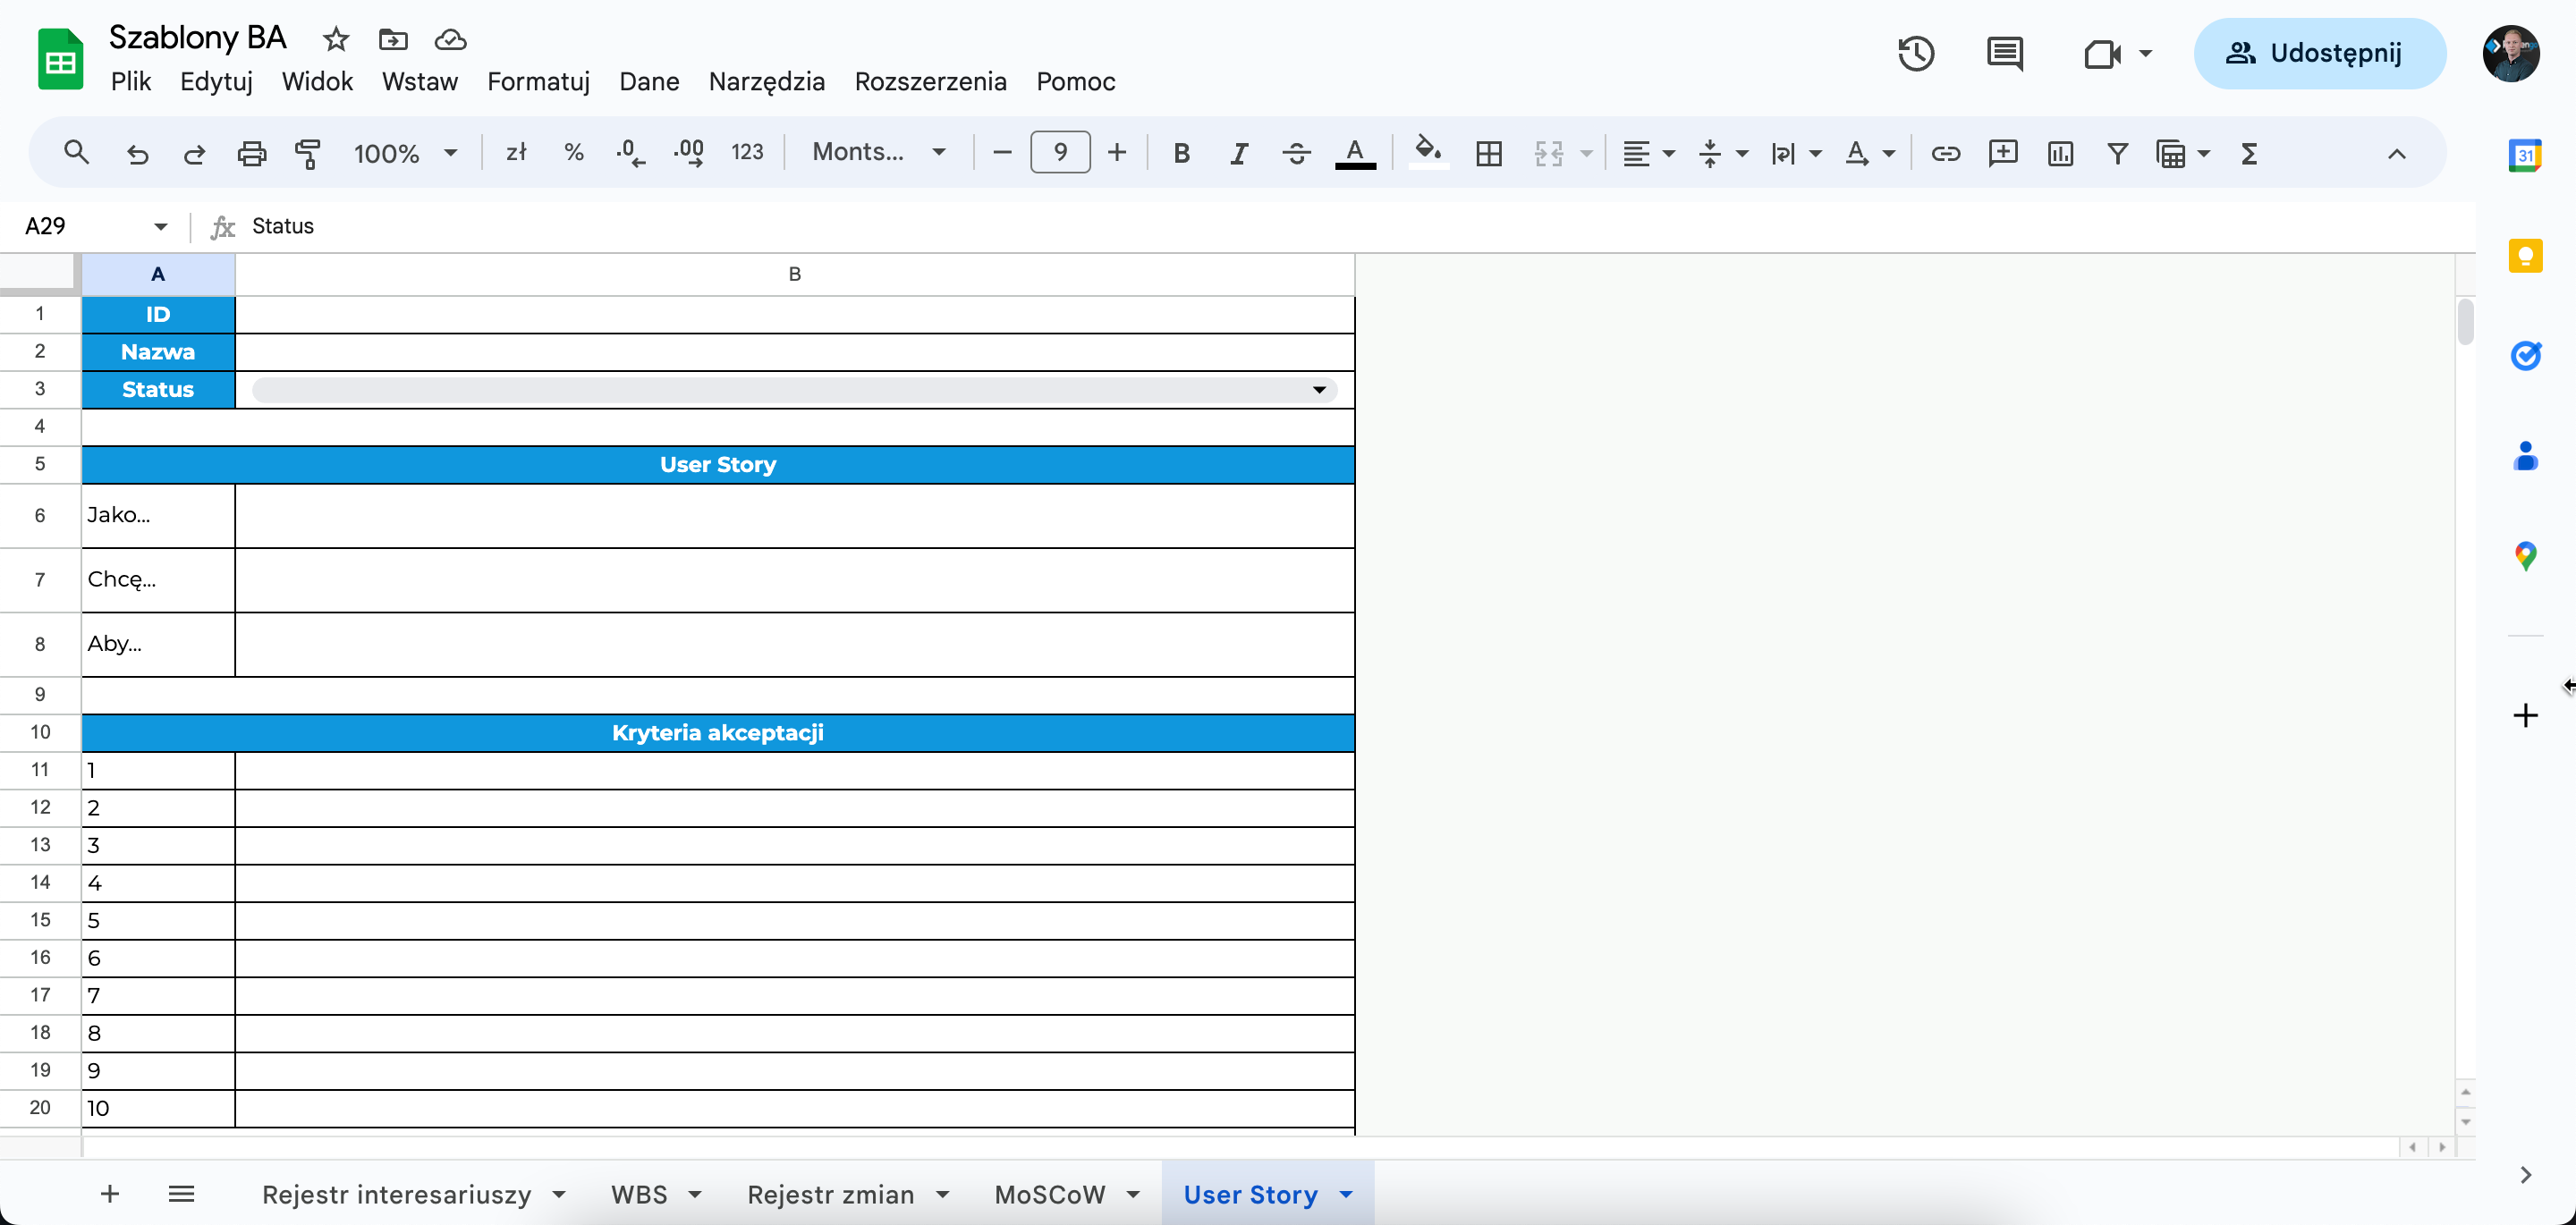Toggle strikethrough formatting

(1297, 153)
